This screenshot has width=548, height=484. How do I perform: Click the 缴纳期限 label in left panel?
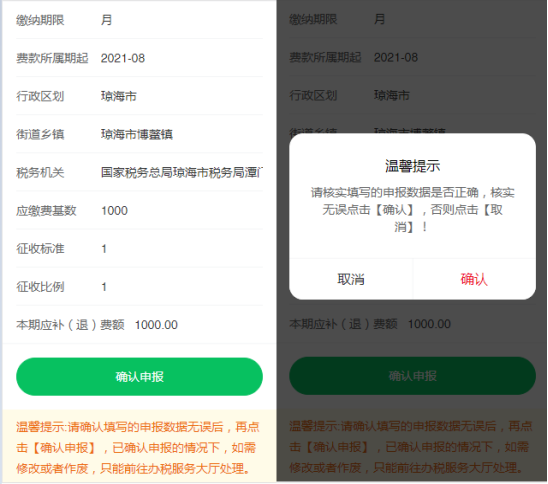40,20
